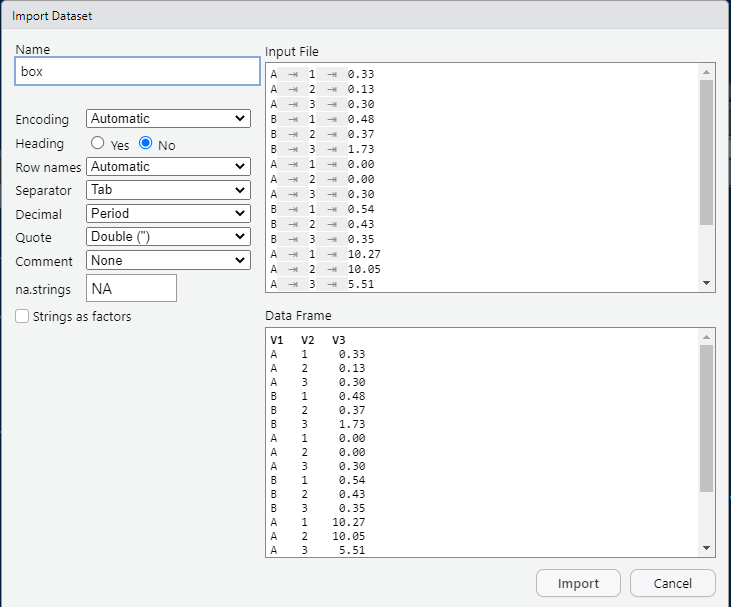Click value 0.43 in the Input File preview

click(x=361, y=224)
